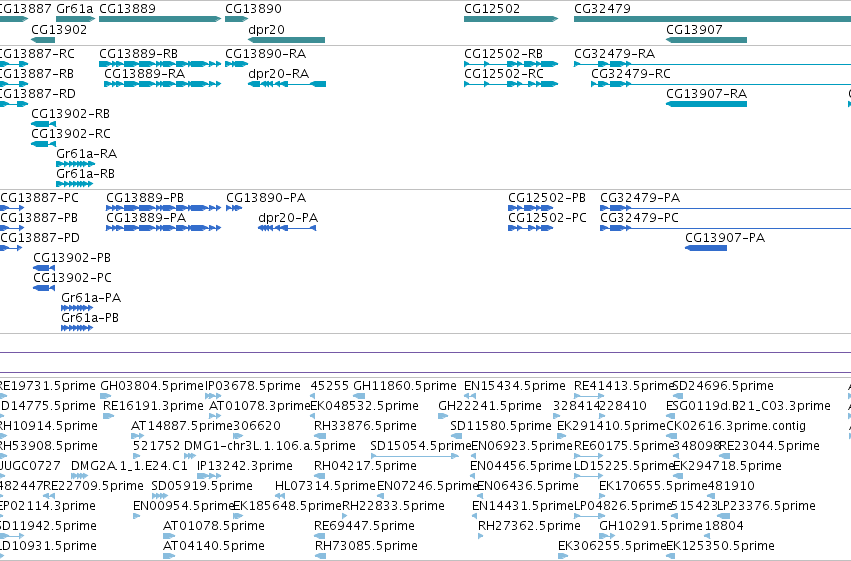Click the CG13887-PD protein label
This screenshot has height=561, width=851.
tap(40, 238)
